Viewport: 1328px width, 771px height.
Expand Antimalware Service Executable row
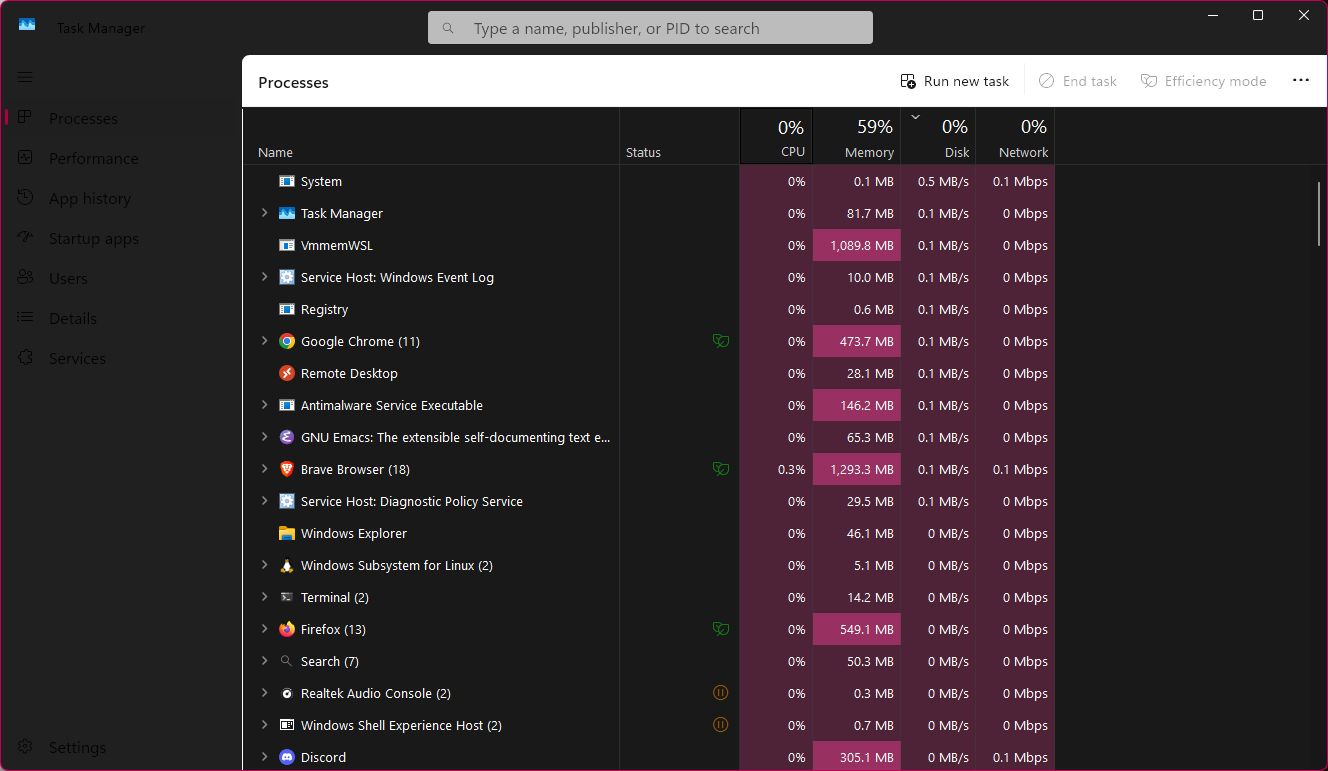point(264,405)
